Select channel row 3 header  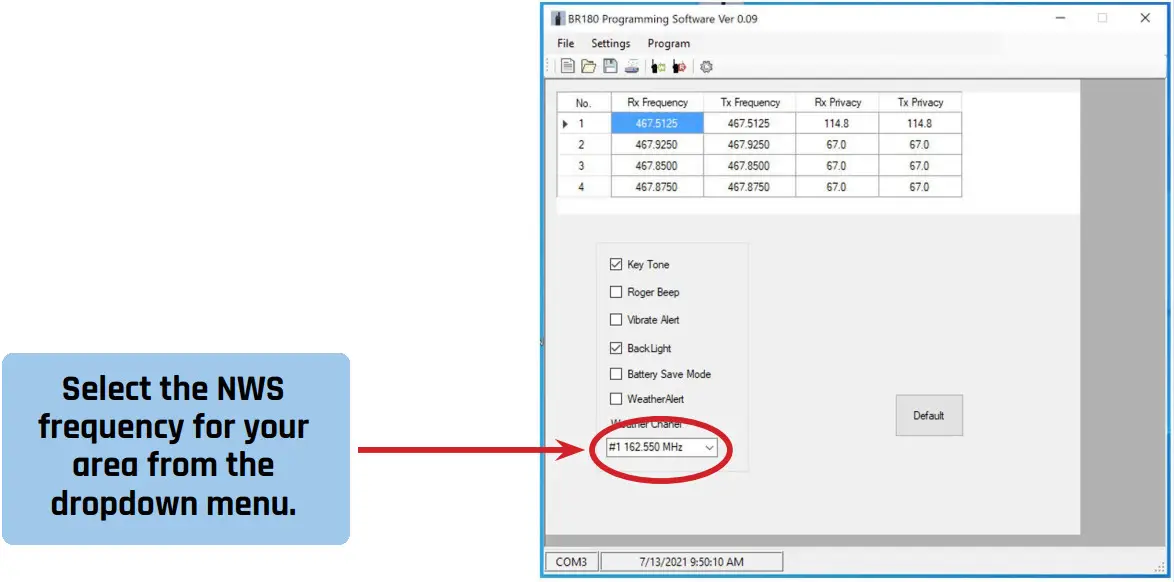pos(584,166)
